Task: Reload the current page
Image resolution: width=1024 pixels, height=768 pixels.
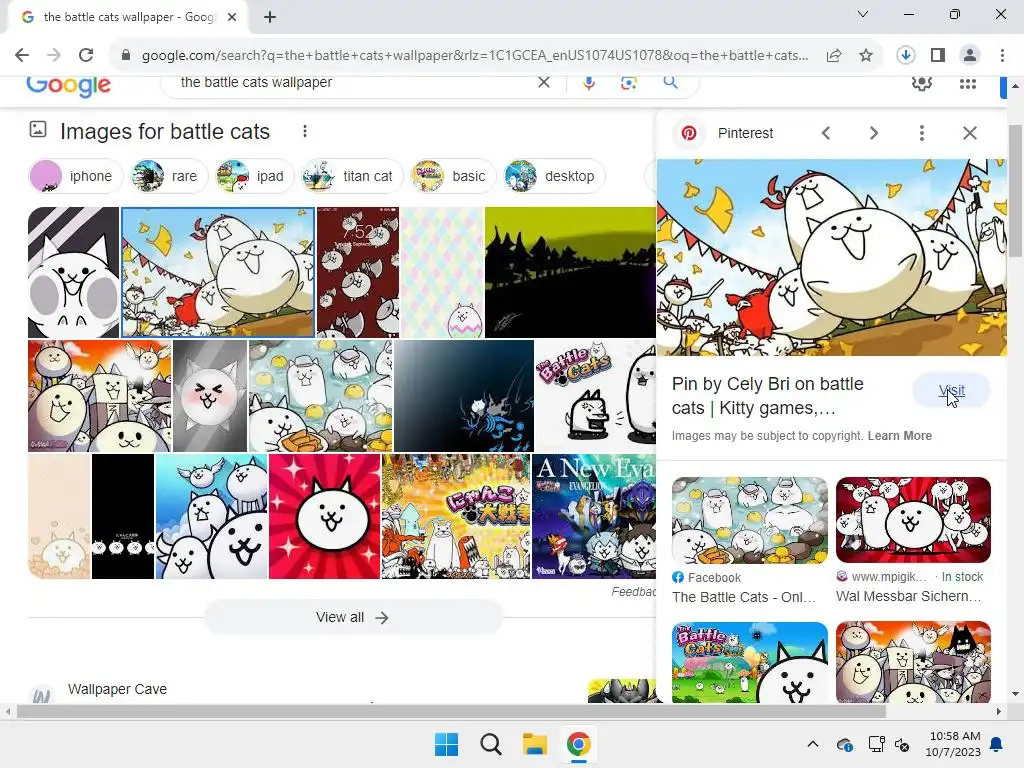Action: [x=86, y=56]
